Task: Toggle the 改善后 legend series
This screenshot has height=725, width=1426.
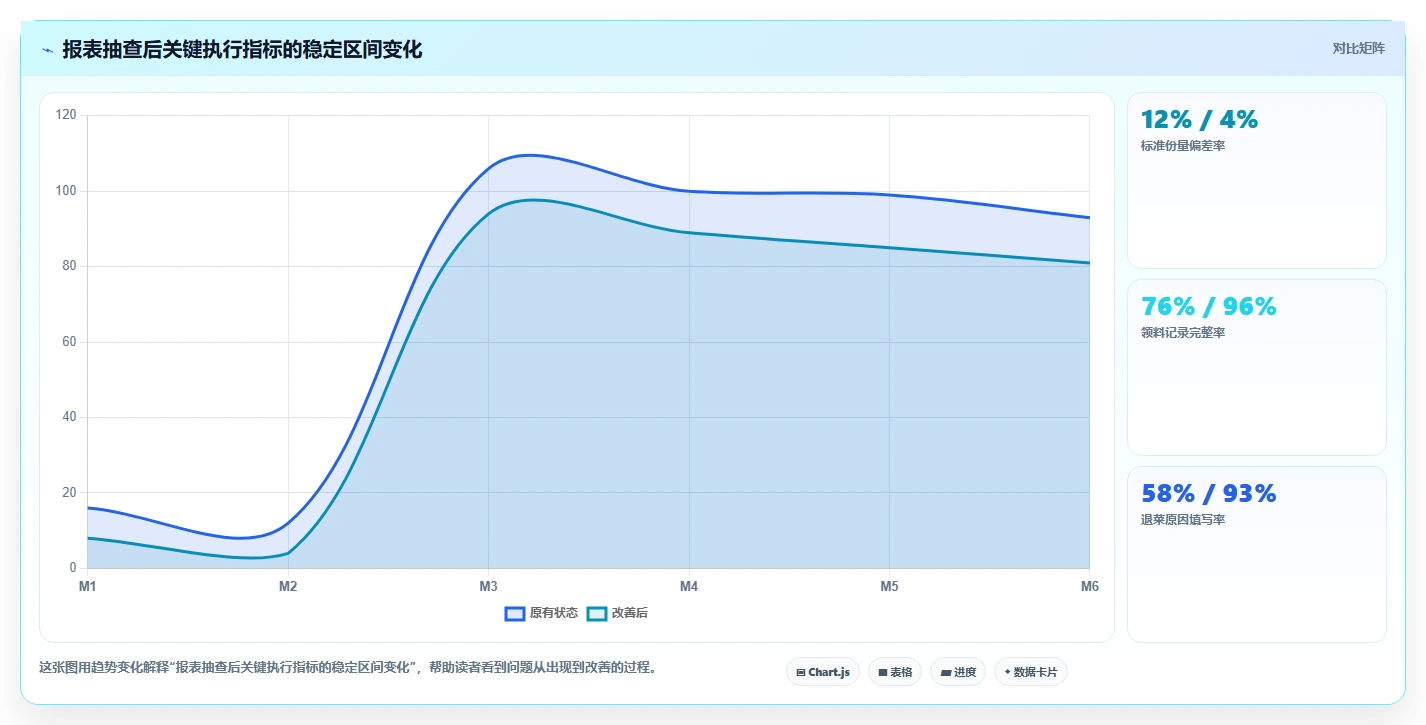Action: click(x=617, y=613)
